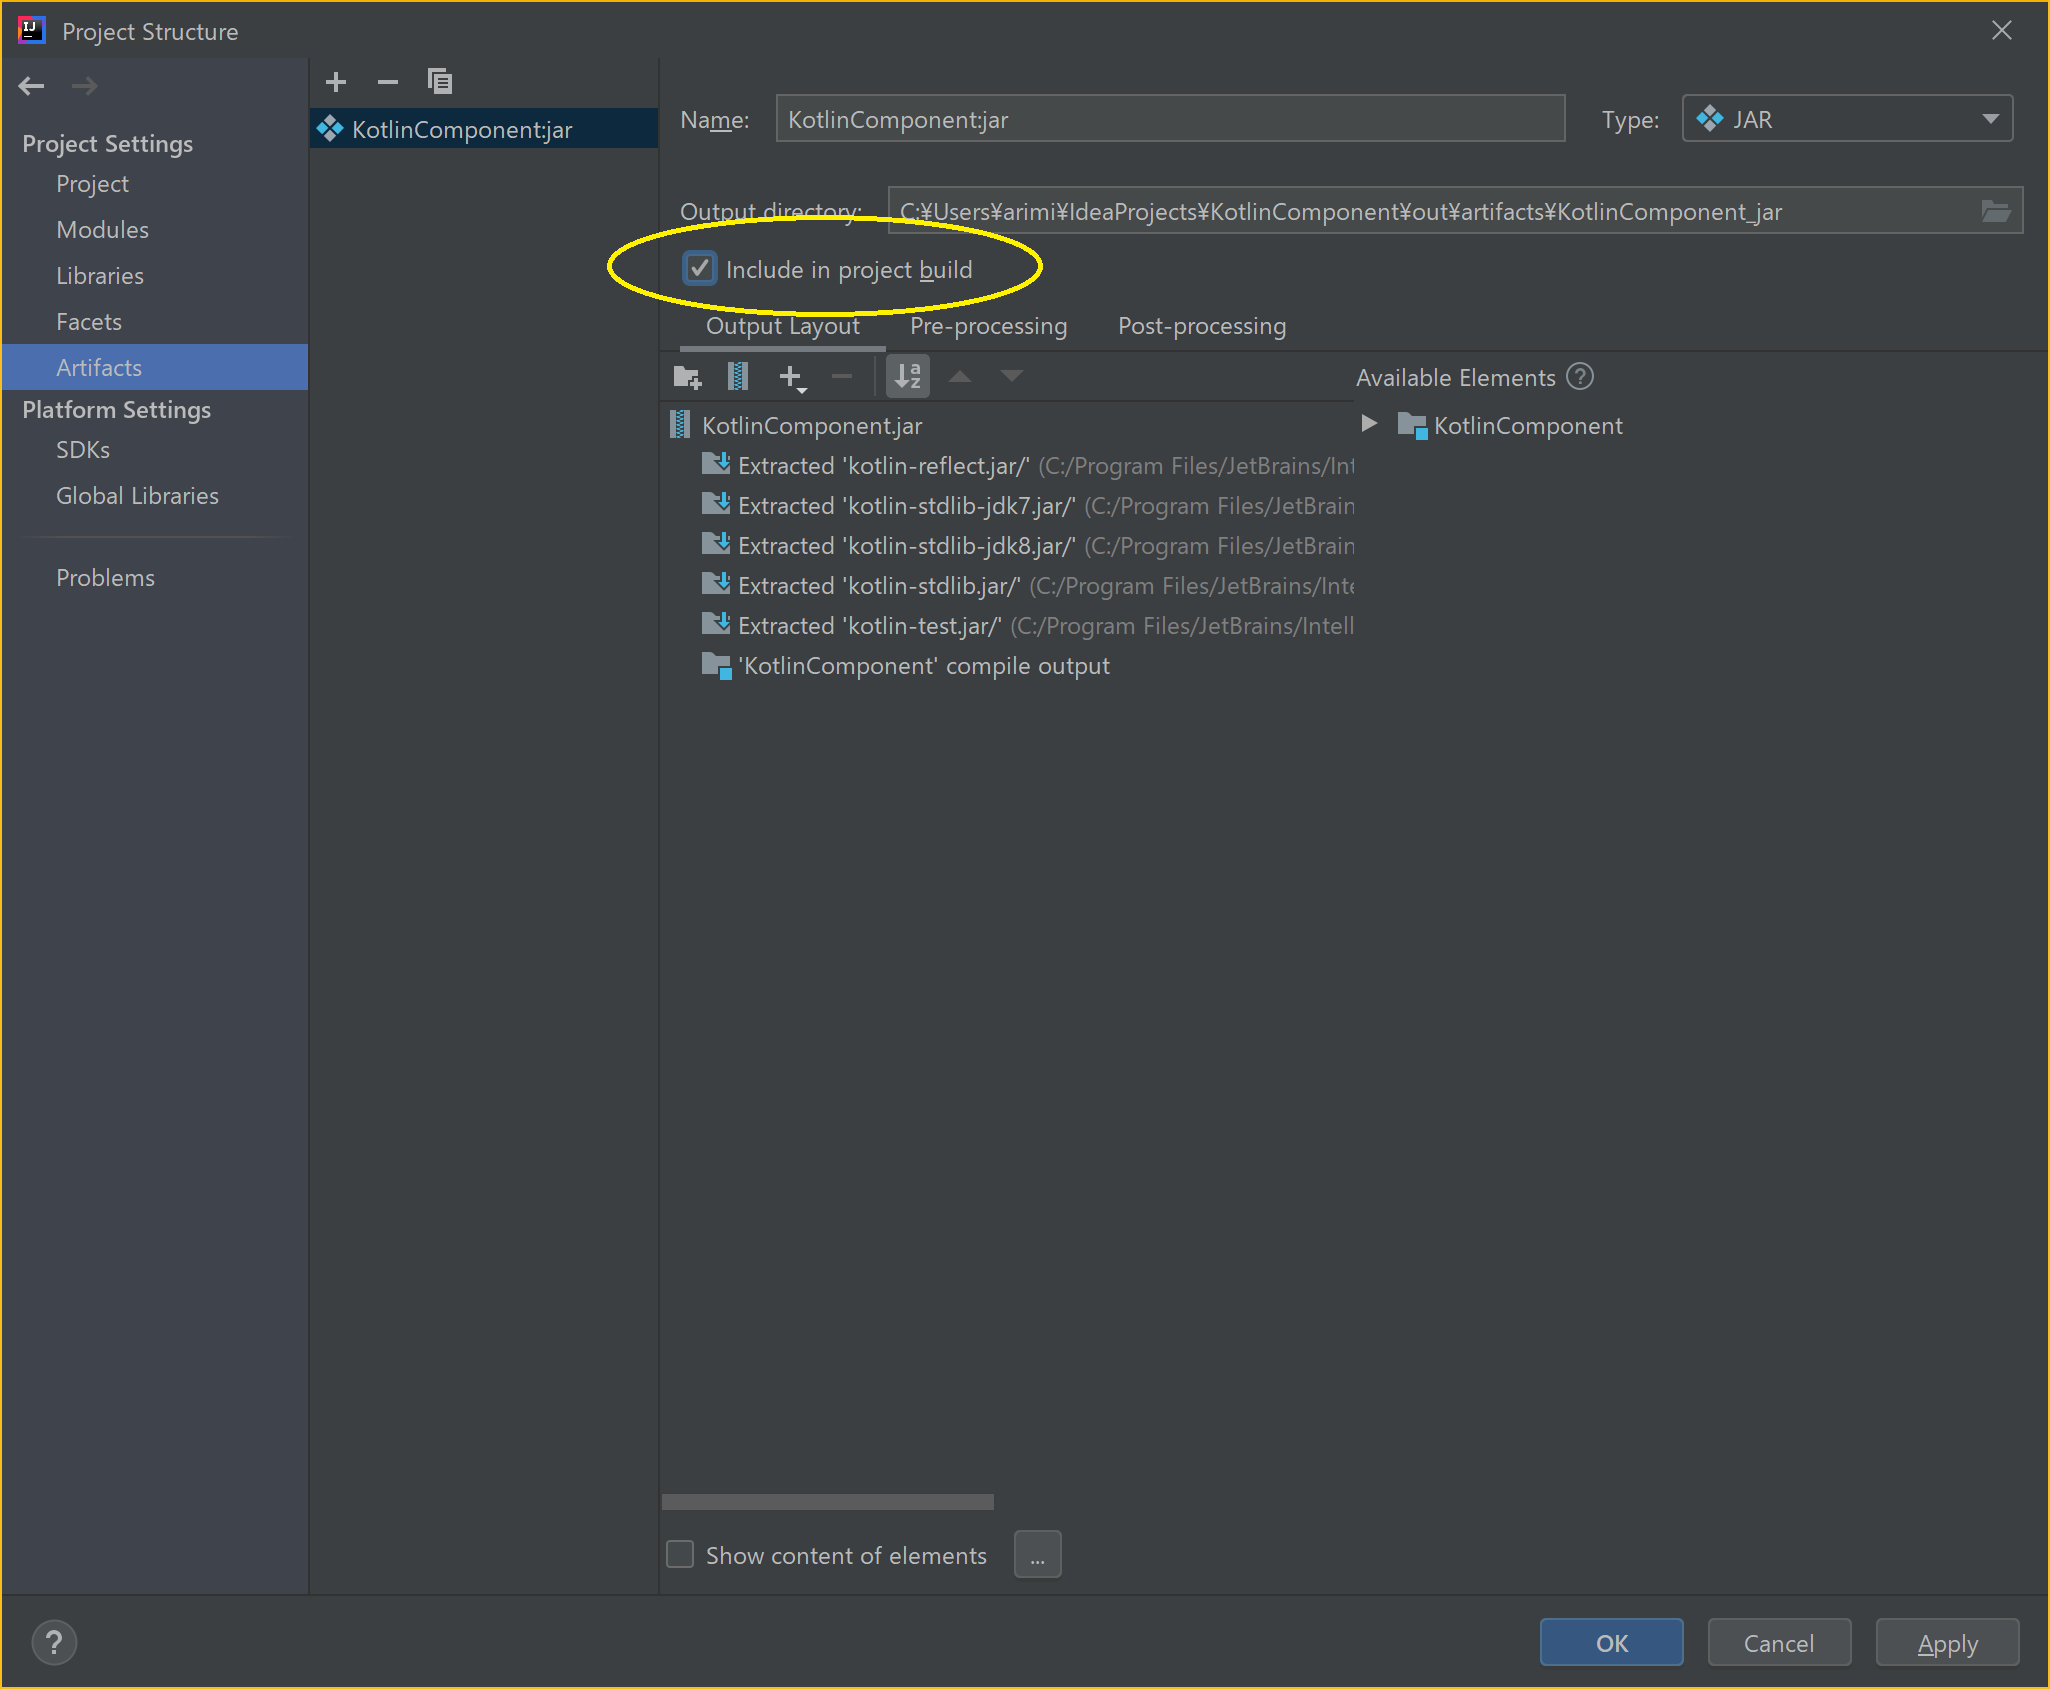Viewport: 2050px width, 1689px height.
Task: Click the create archive icon
Action: [x=738, y=377]
